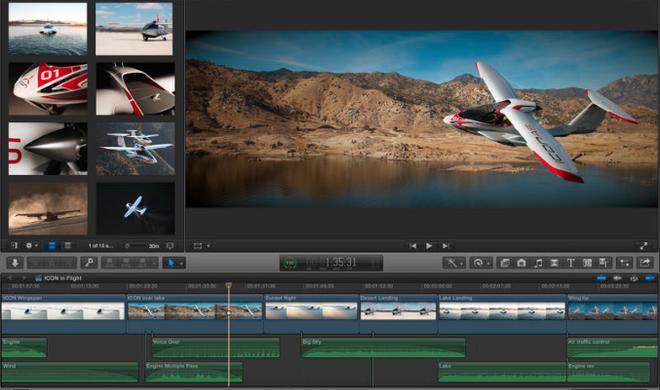Insert selected clip into storyline button
Viewport: 660px width, 390px height.
(126, 263)
